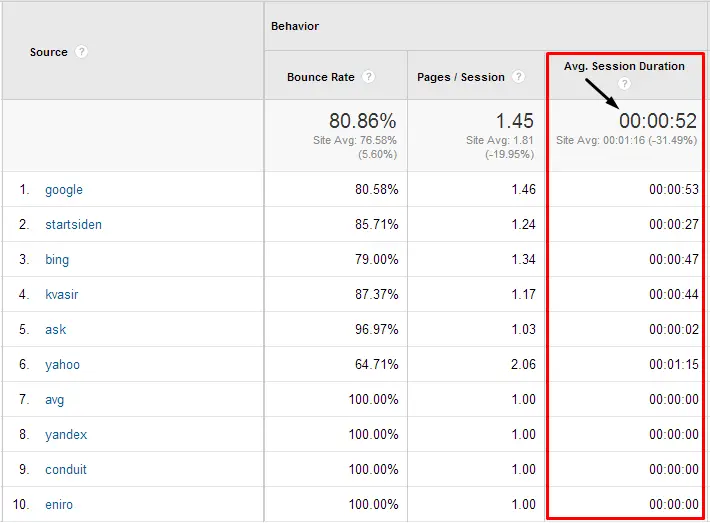Open the eniro source link

(x=59, y=504)
